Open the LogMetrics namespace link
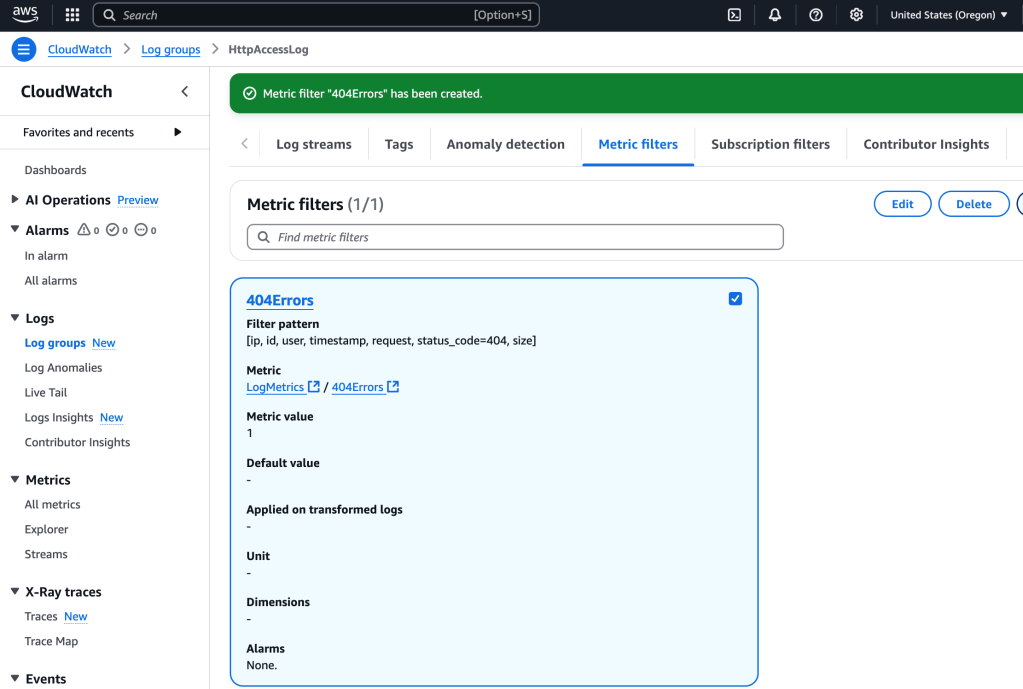The height and width of the screenshot is (689, 1023). point(276,387)
